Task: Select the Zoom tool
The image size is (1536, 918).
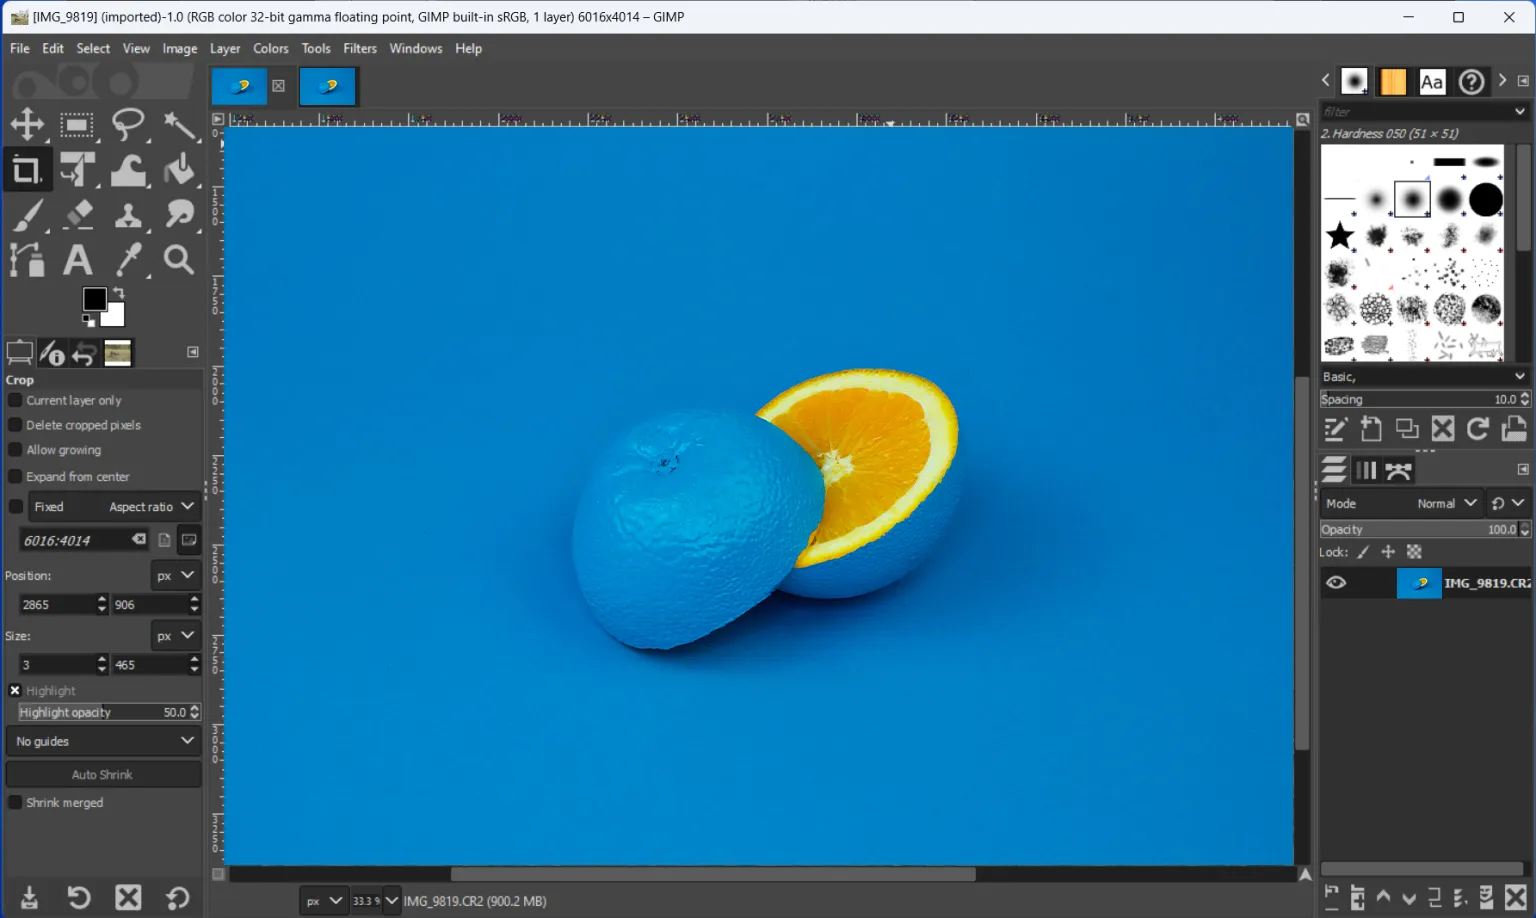Action: coord(179,259)
